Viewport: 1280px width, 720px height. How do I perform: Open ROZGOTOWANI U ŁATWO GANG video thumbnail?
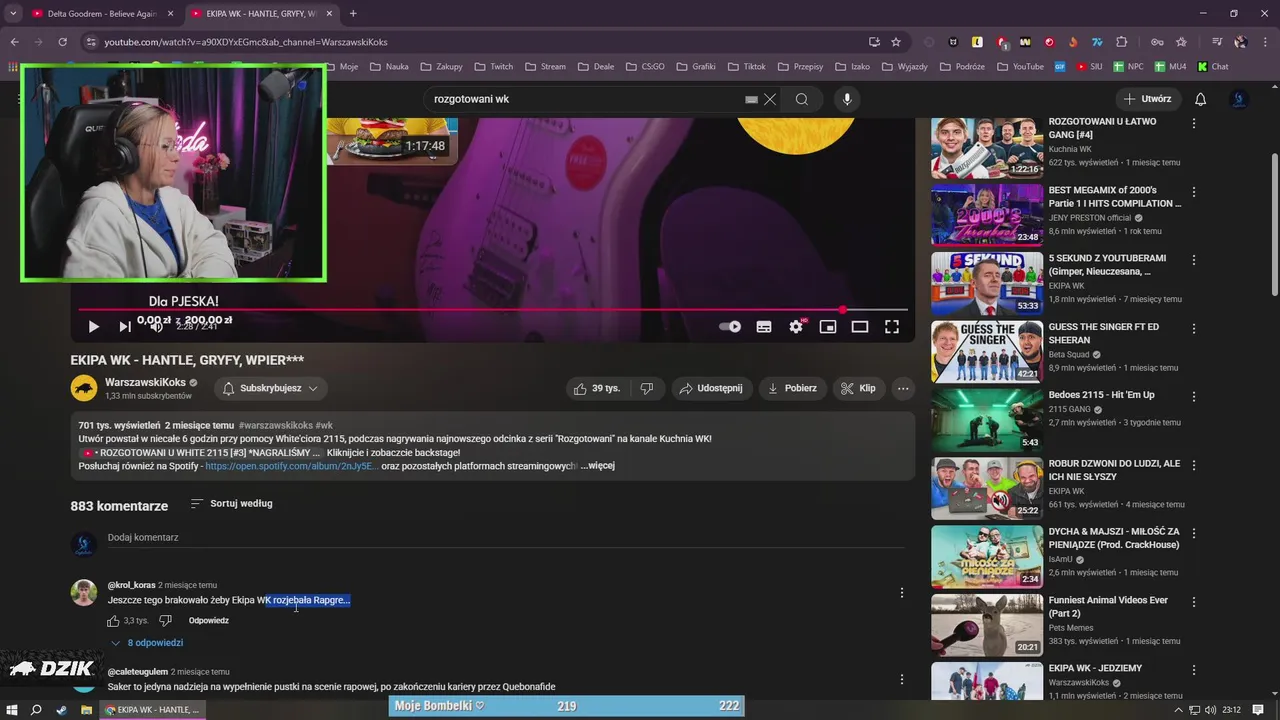point(987,148)
